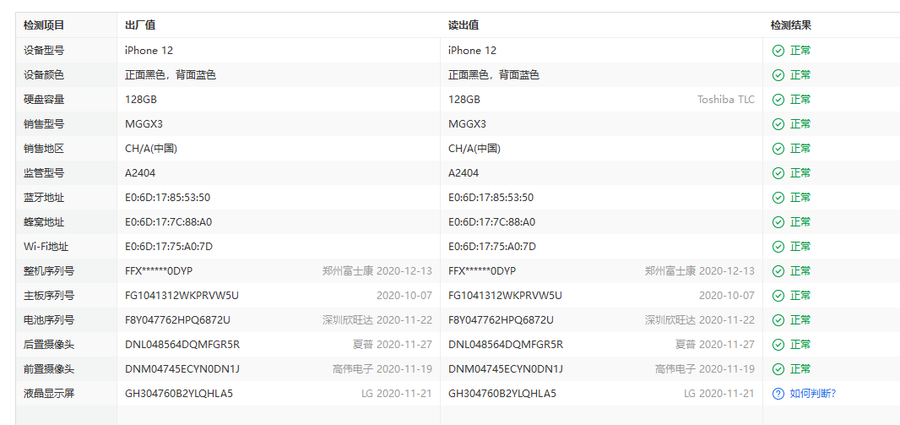
Task: Click the 出厂值 column header
Action: (140, 25)
